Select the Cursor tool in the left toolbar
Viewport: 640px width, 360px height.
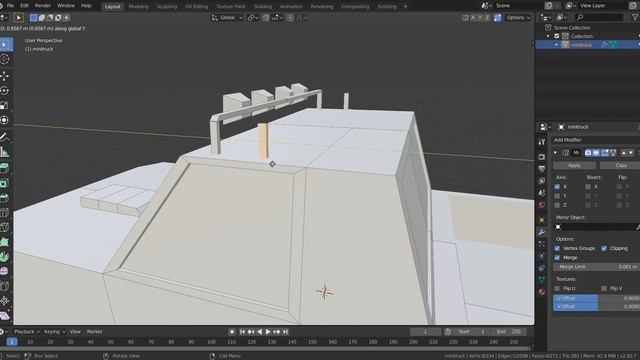[5, 60]
